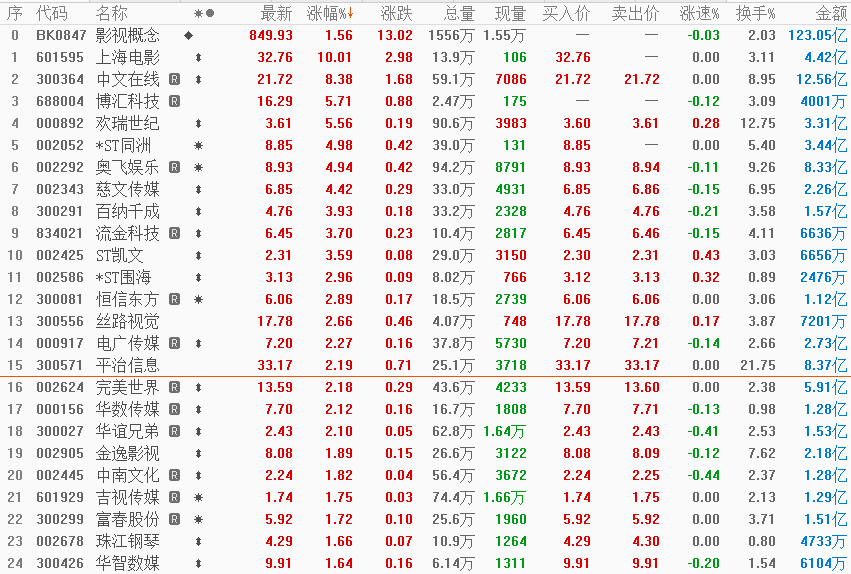Click the 序 column header
Image resolution: width=851 pixels, height=574 pixels.
(15, 13)
